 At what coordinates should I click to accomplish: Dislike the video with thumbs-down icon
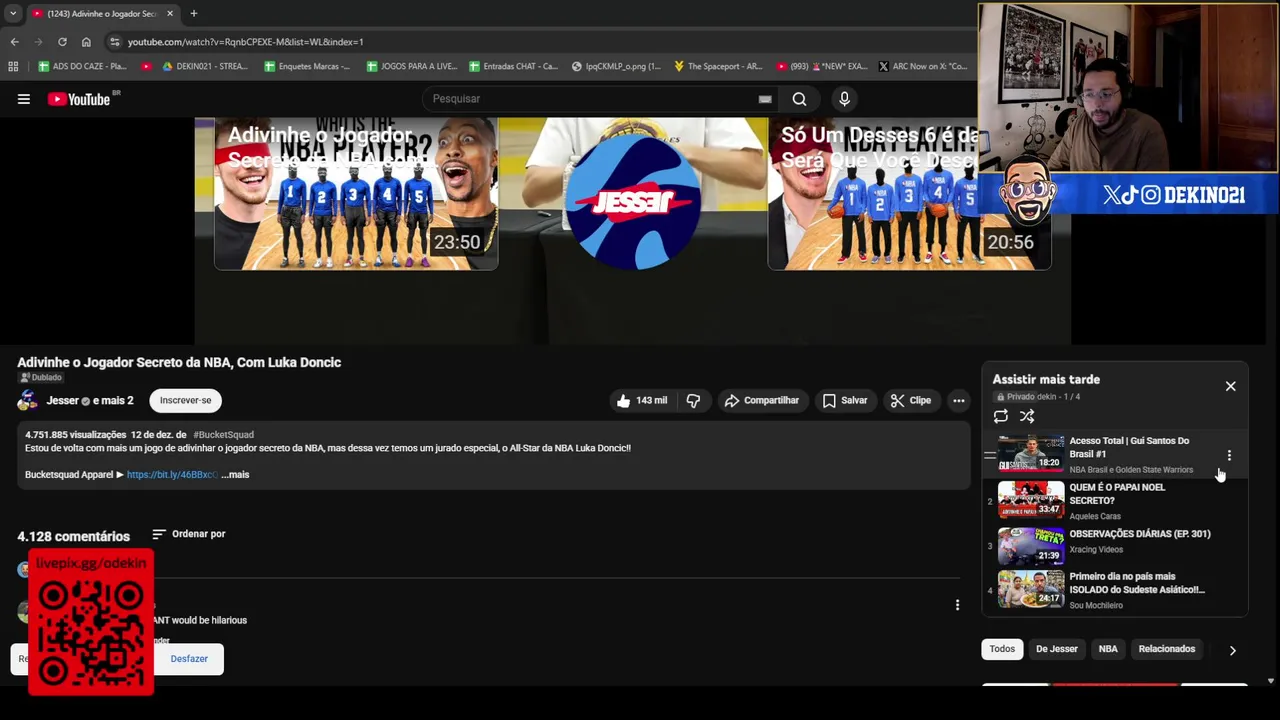point(693,400)
